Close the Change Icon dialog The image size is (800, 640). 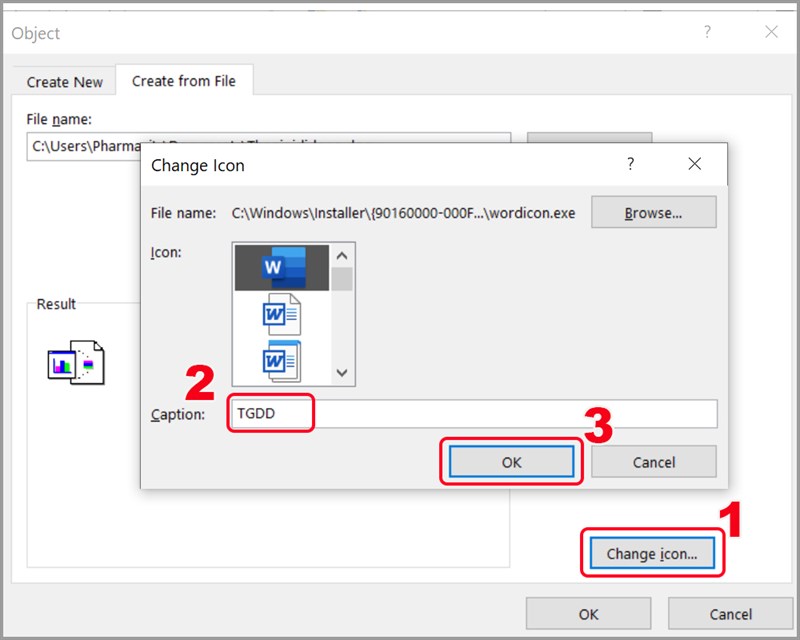694,164
